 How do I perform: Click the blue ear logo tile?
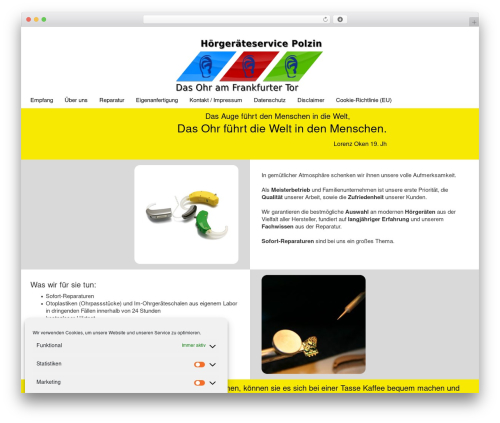point(206,66)
